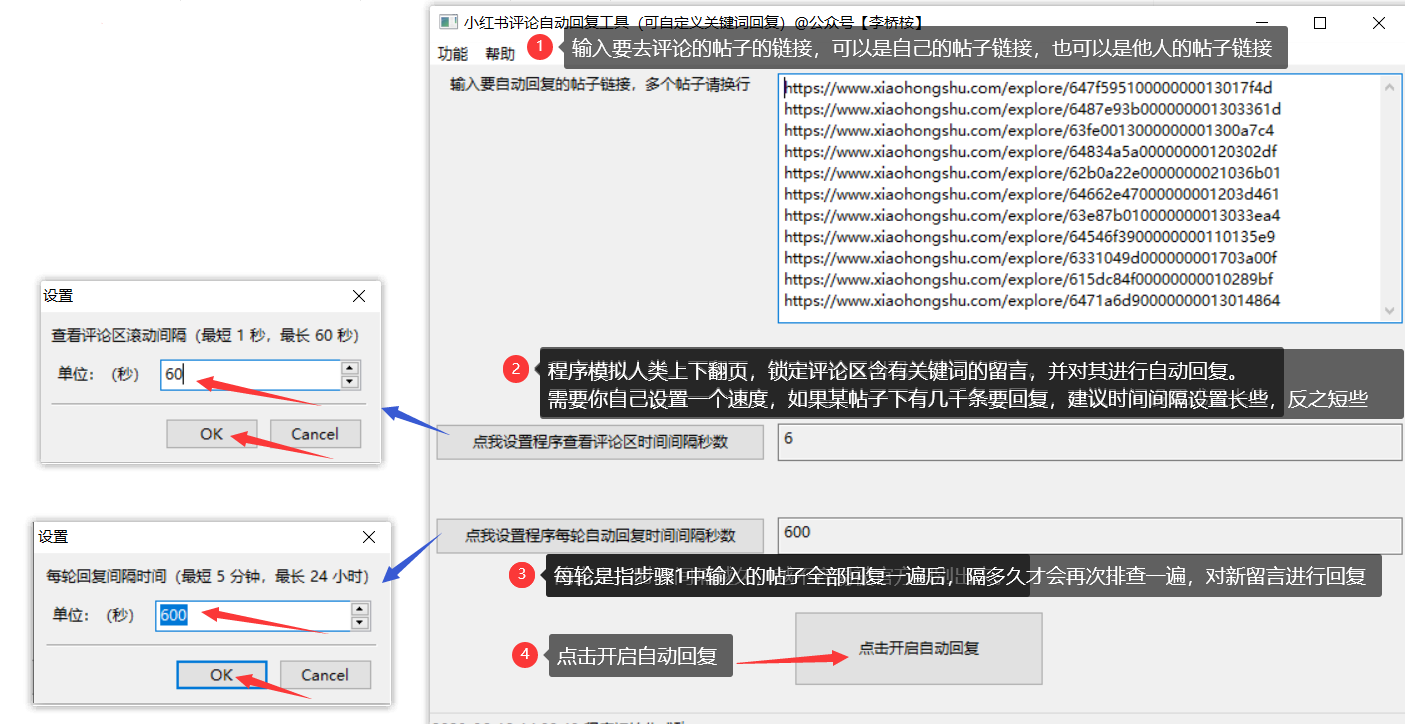The width and height of the screenshot is (1405, 724).
Task: Increase the 60-second scroll interval value
Action: point(350,369)
